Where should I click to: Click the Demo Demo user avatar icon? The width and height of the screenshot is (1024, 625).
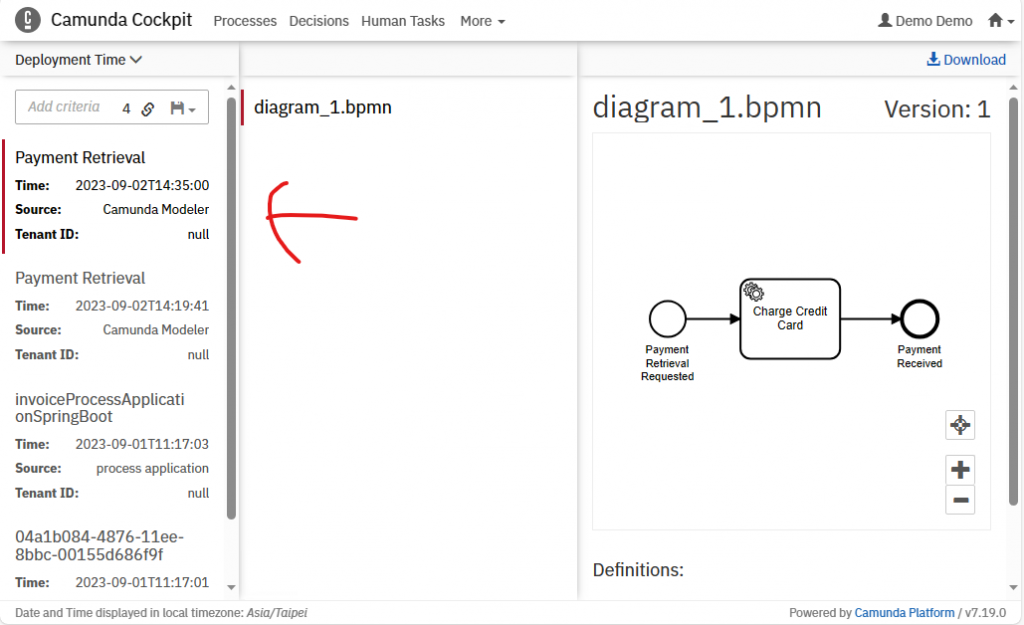(885, 20)
